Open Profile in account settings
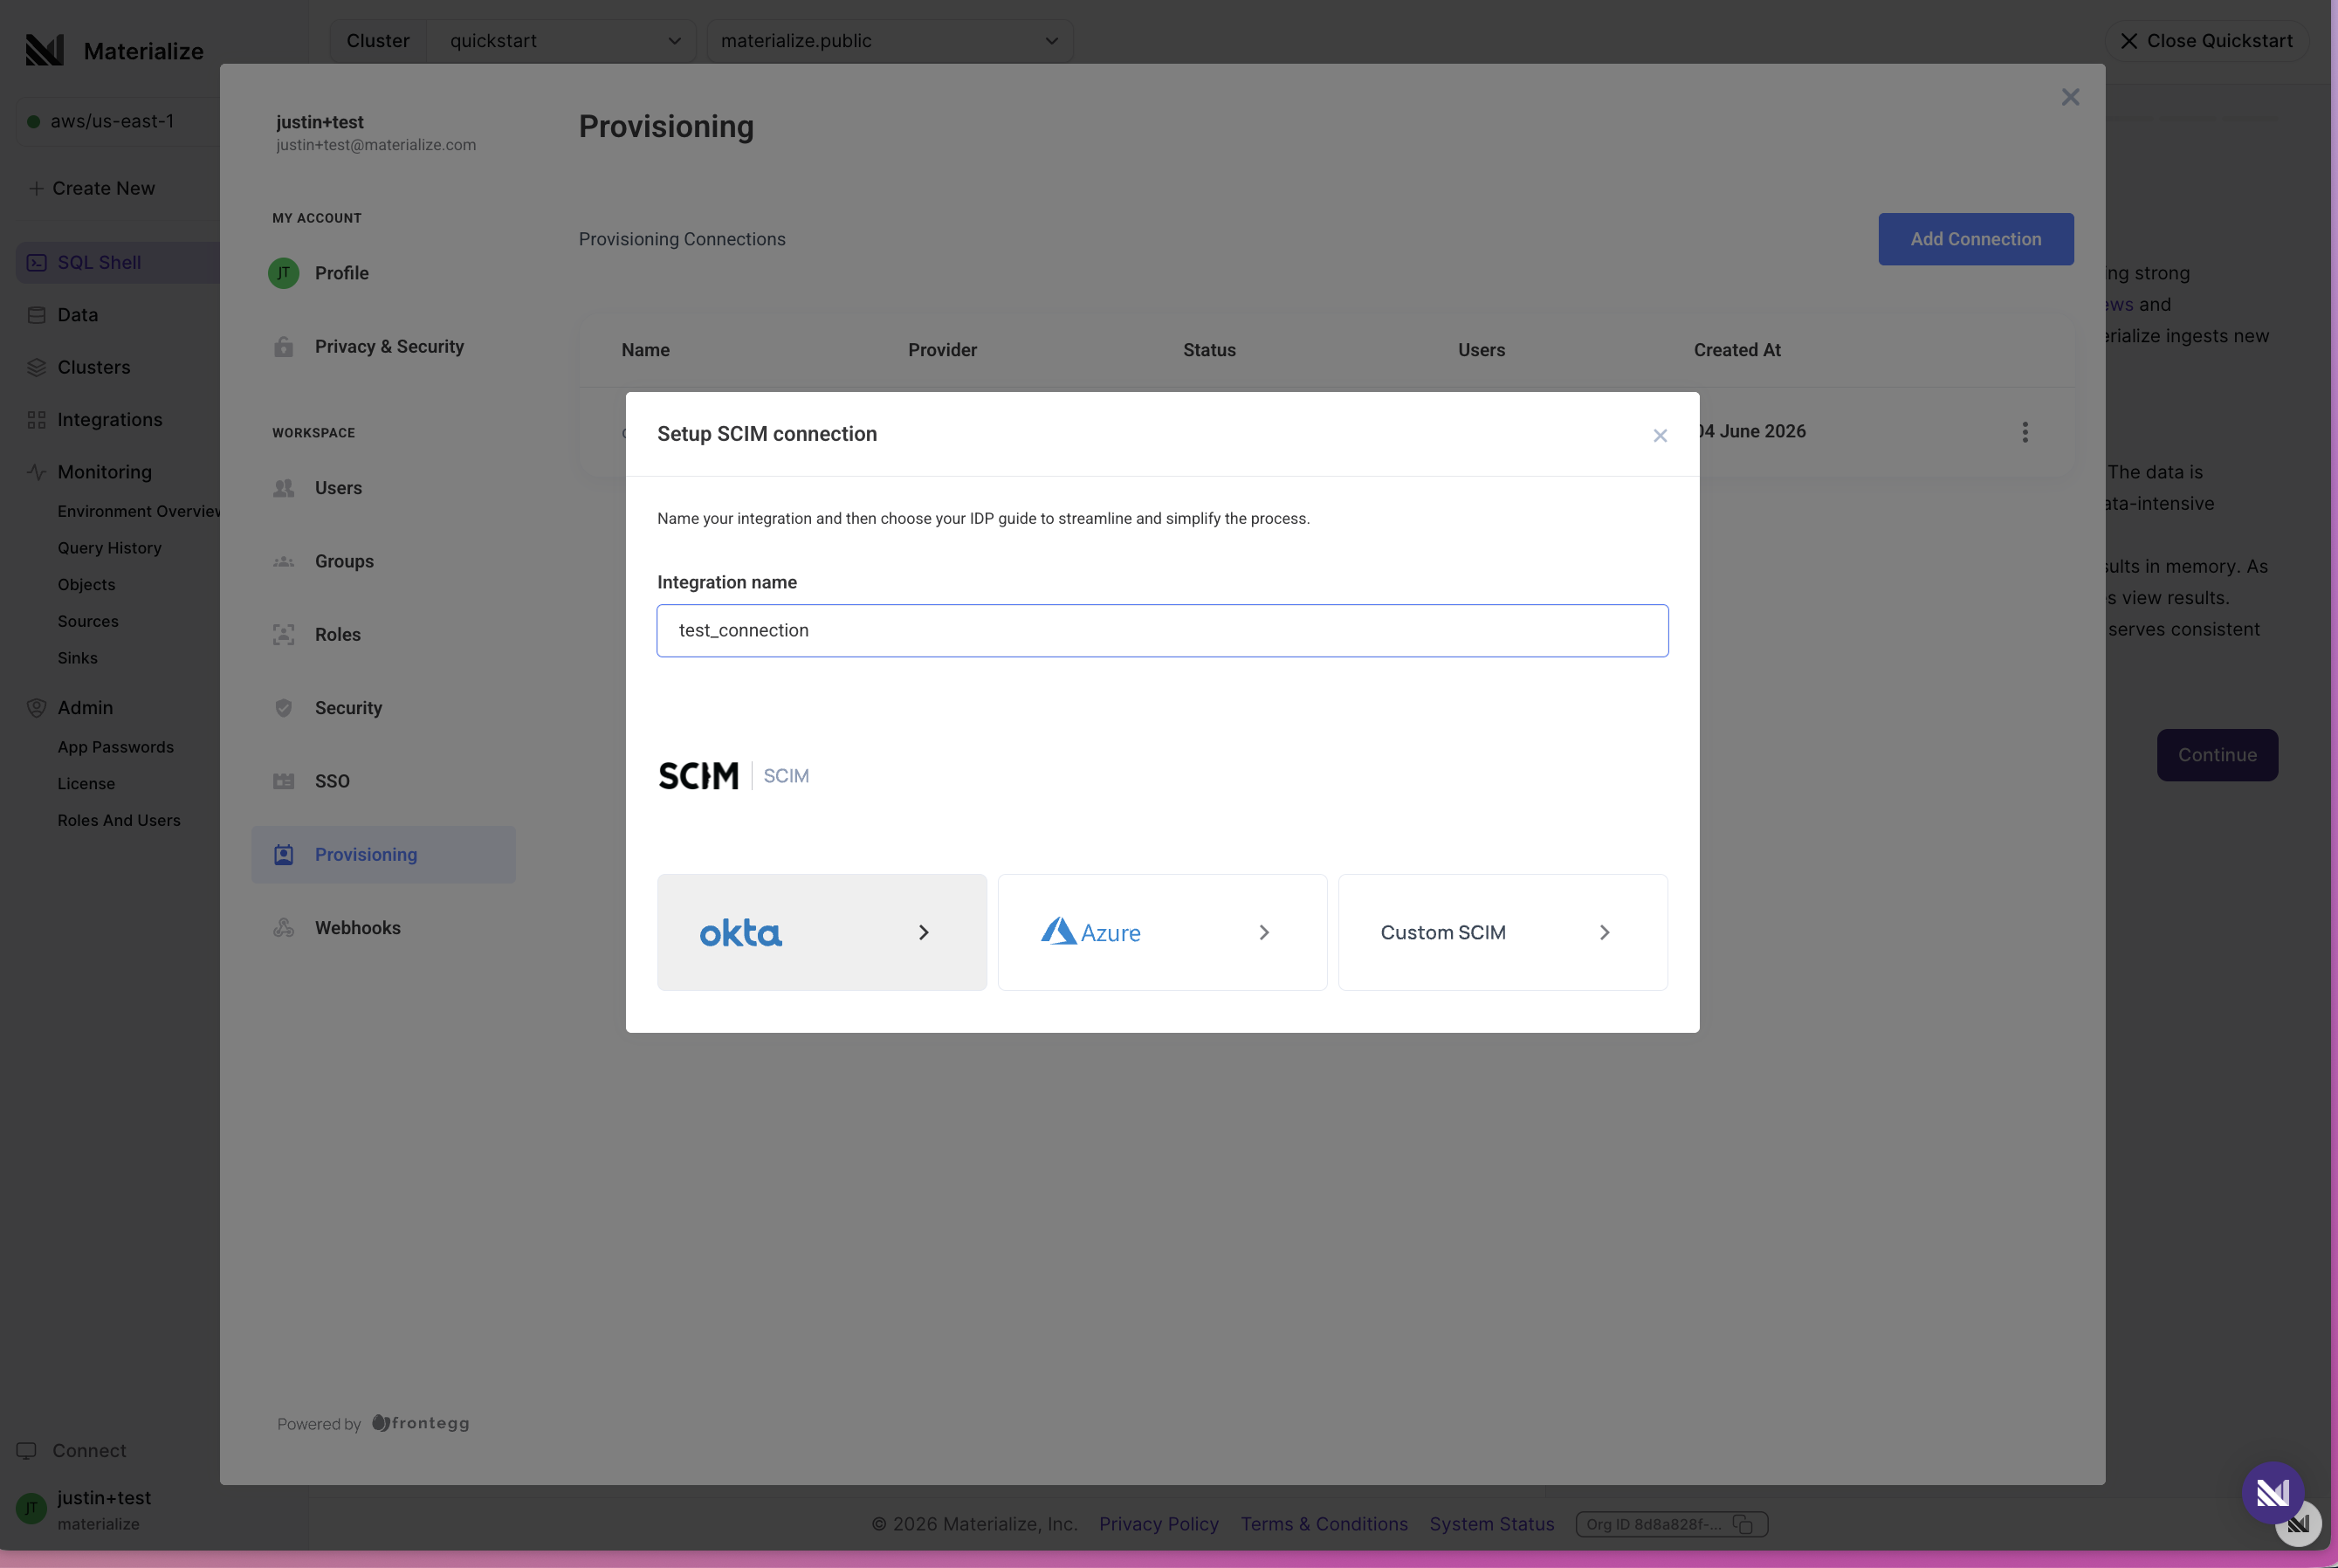Viewport: 2338px width, 1568px height. click(x=383, y=273)
